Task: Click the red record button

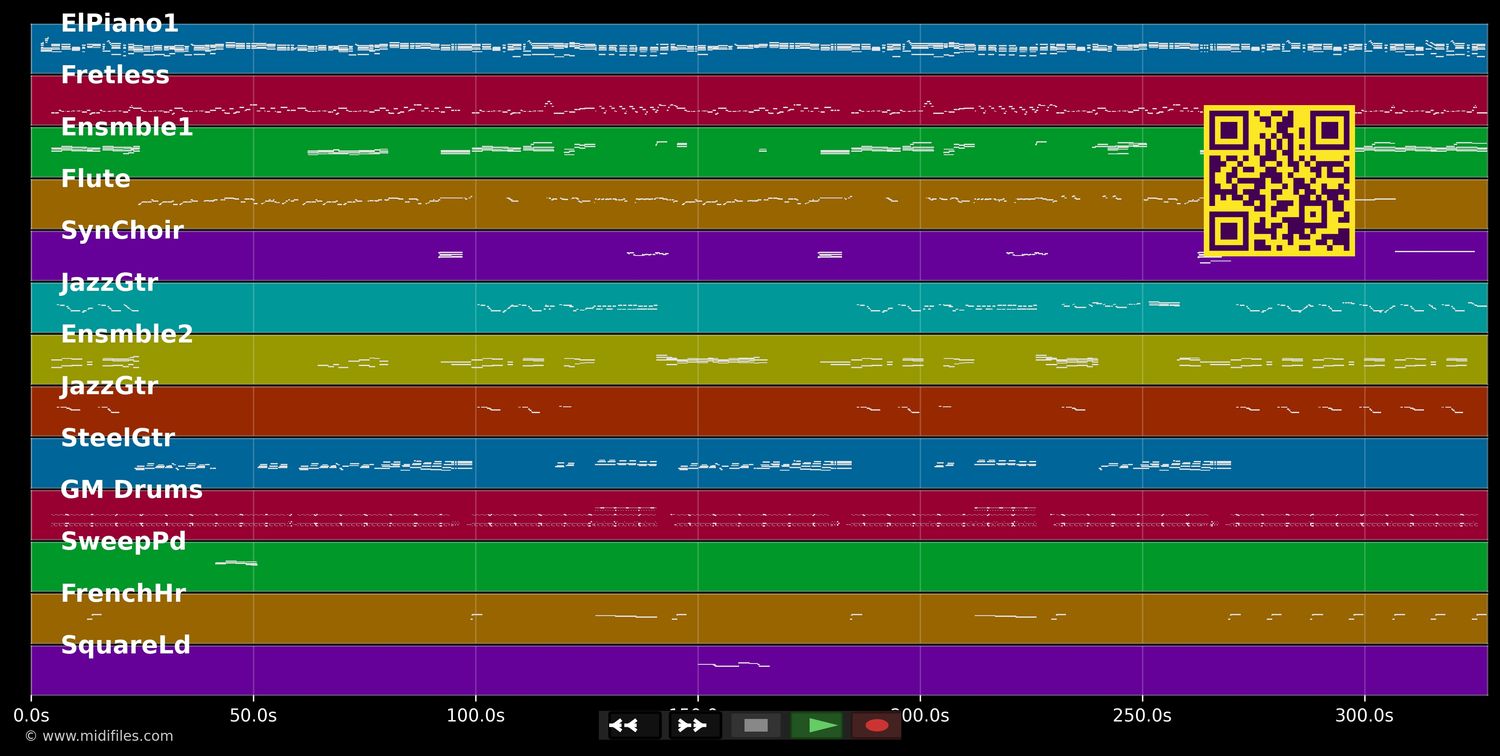Action: [x=876, y=725]
